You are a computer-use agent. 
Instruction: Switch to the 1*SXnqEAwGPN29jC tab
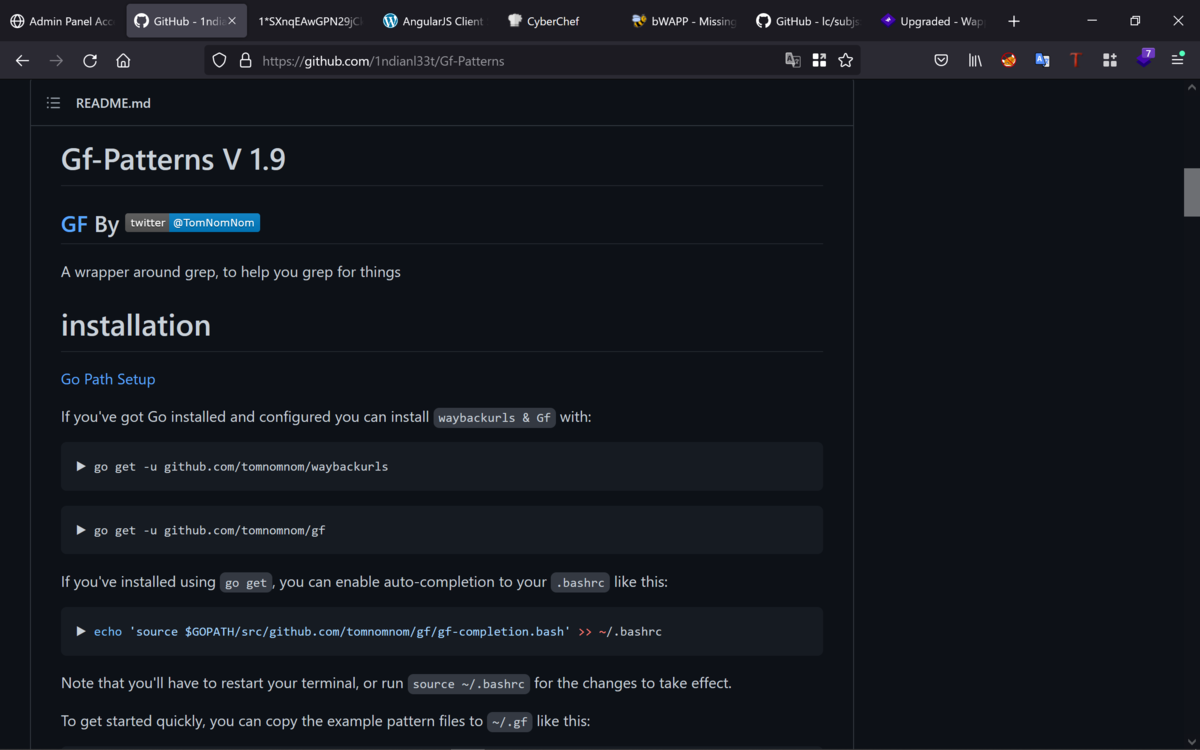point(310,21)
